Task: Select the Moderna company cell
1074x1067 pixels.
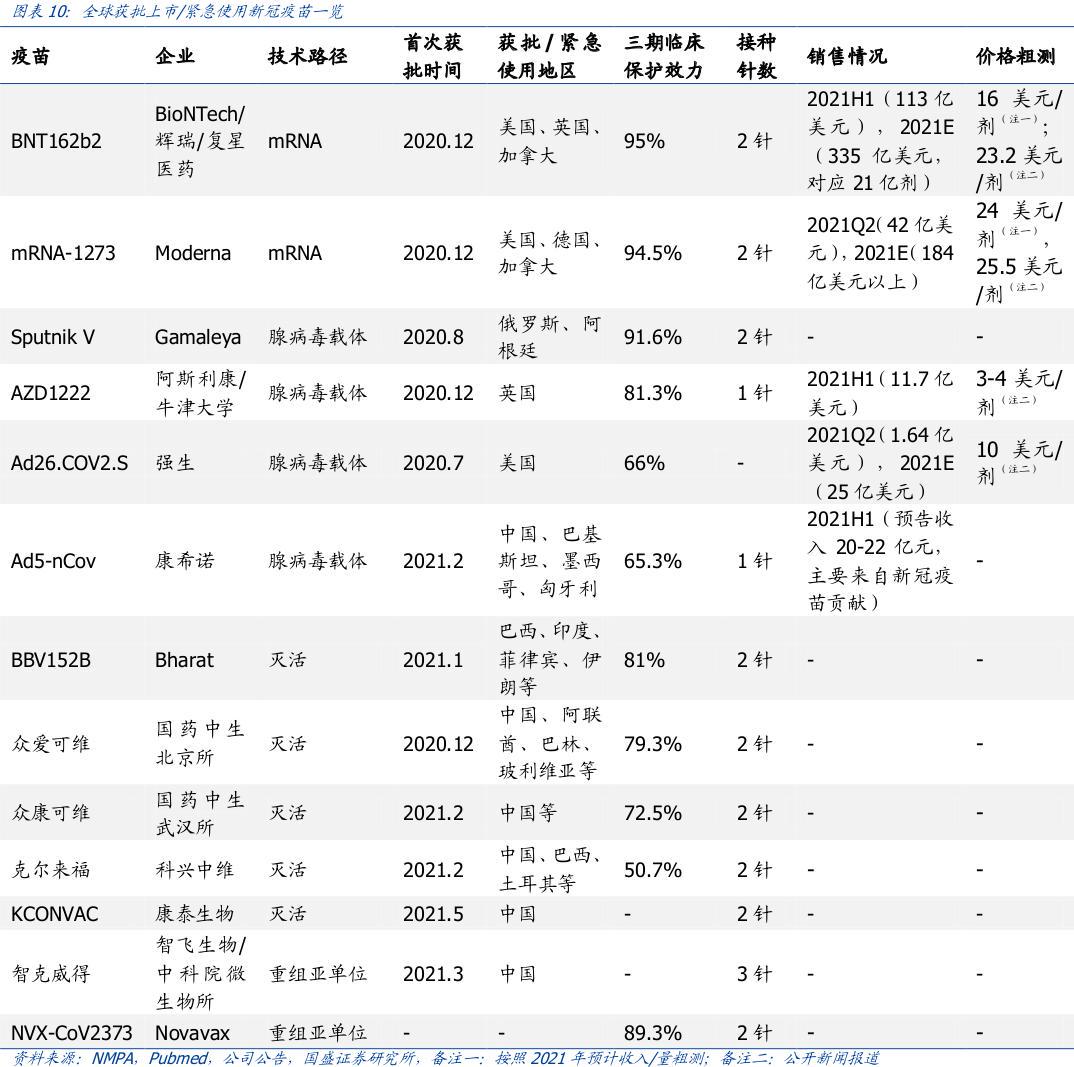Action: click(192, 253)
